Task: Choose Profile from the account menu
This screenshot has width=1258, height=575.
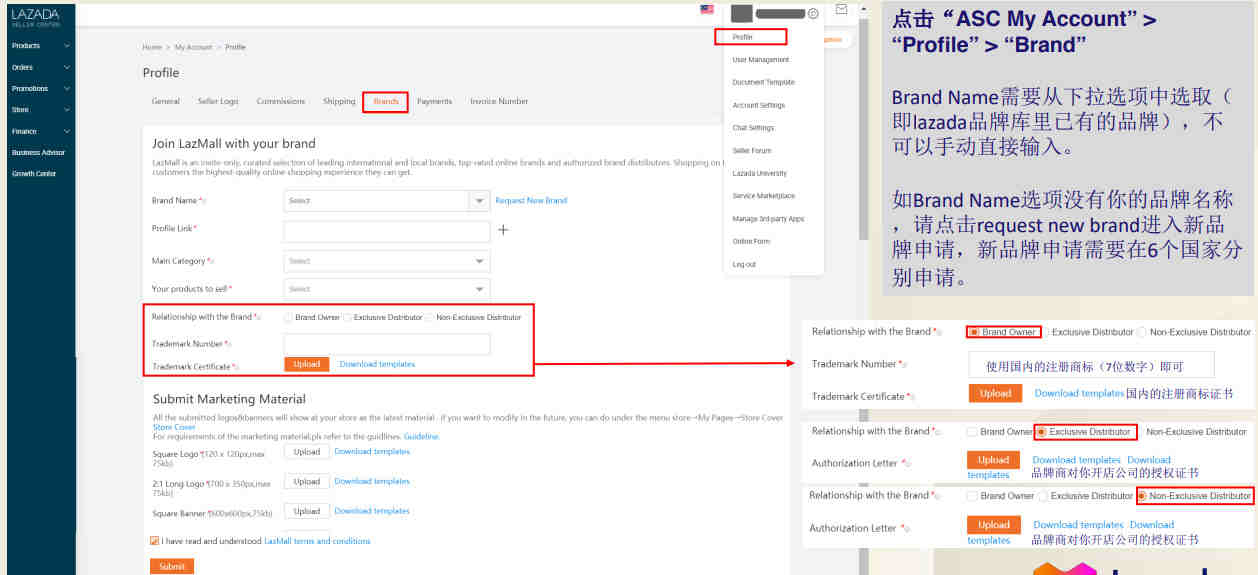Action: 743,37
